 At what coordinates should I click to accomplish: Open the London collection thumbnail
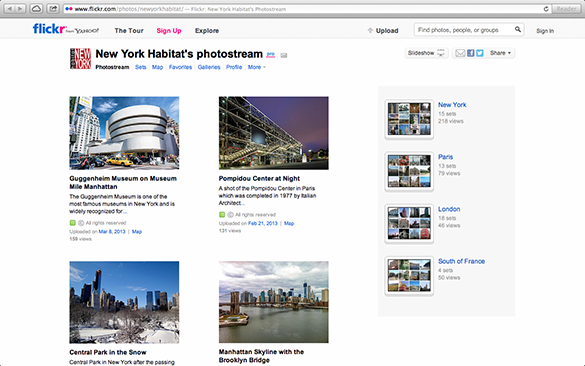tap(409, 224)
